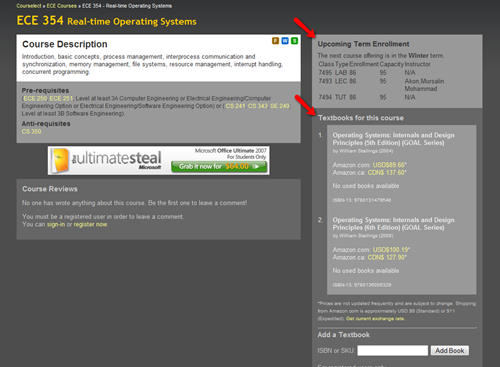Click the page title 'ECE 354 Real-time Operating Systems'
The width and height of the screenshot is (500, 367).
pyautogui.click(x=107, y=21)
